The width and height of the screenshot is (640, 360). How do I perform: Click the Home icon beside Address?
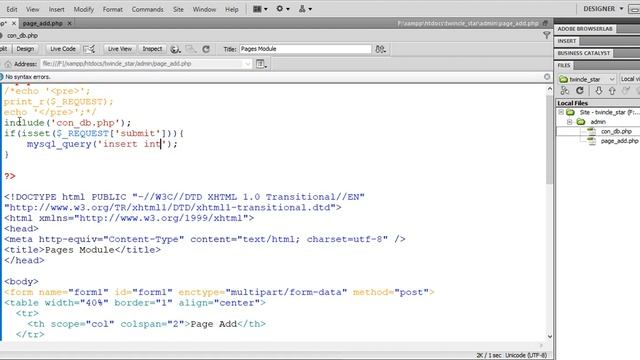coord(8,64)
